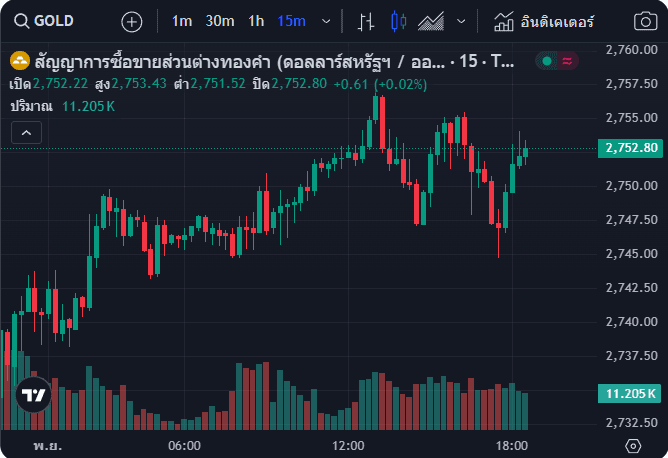This screenshot has width=668, height=458.
Task: Select the 1h timeframe
Action: pos(256,21)
